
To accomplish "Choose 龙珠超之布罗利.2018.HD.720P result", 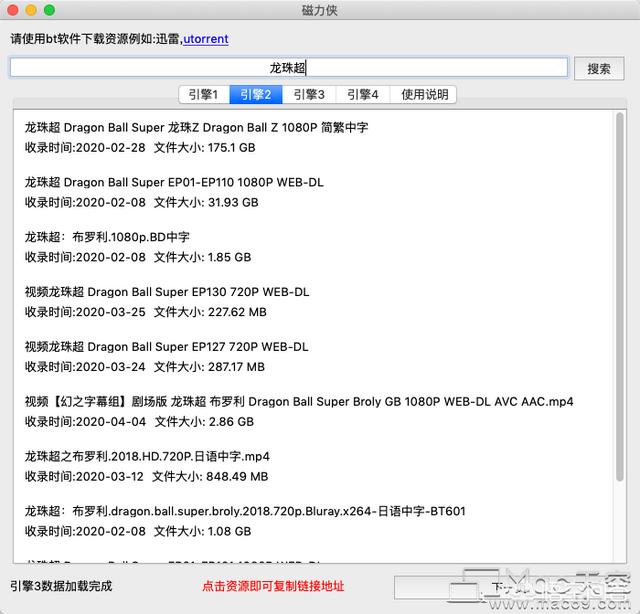I will [x=147, y=456].
